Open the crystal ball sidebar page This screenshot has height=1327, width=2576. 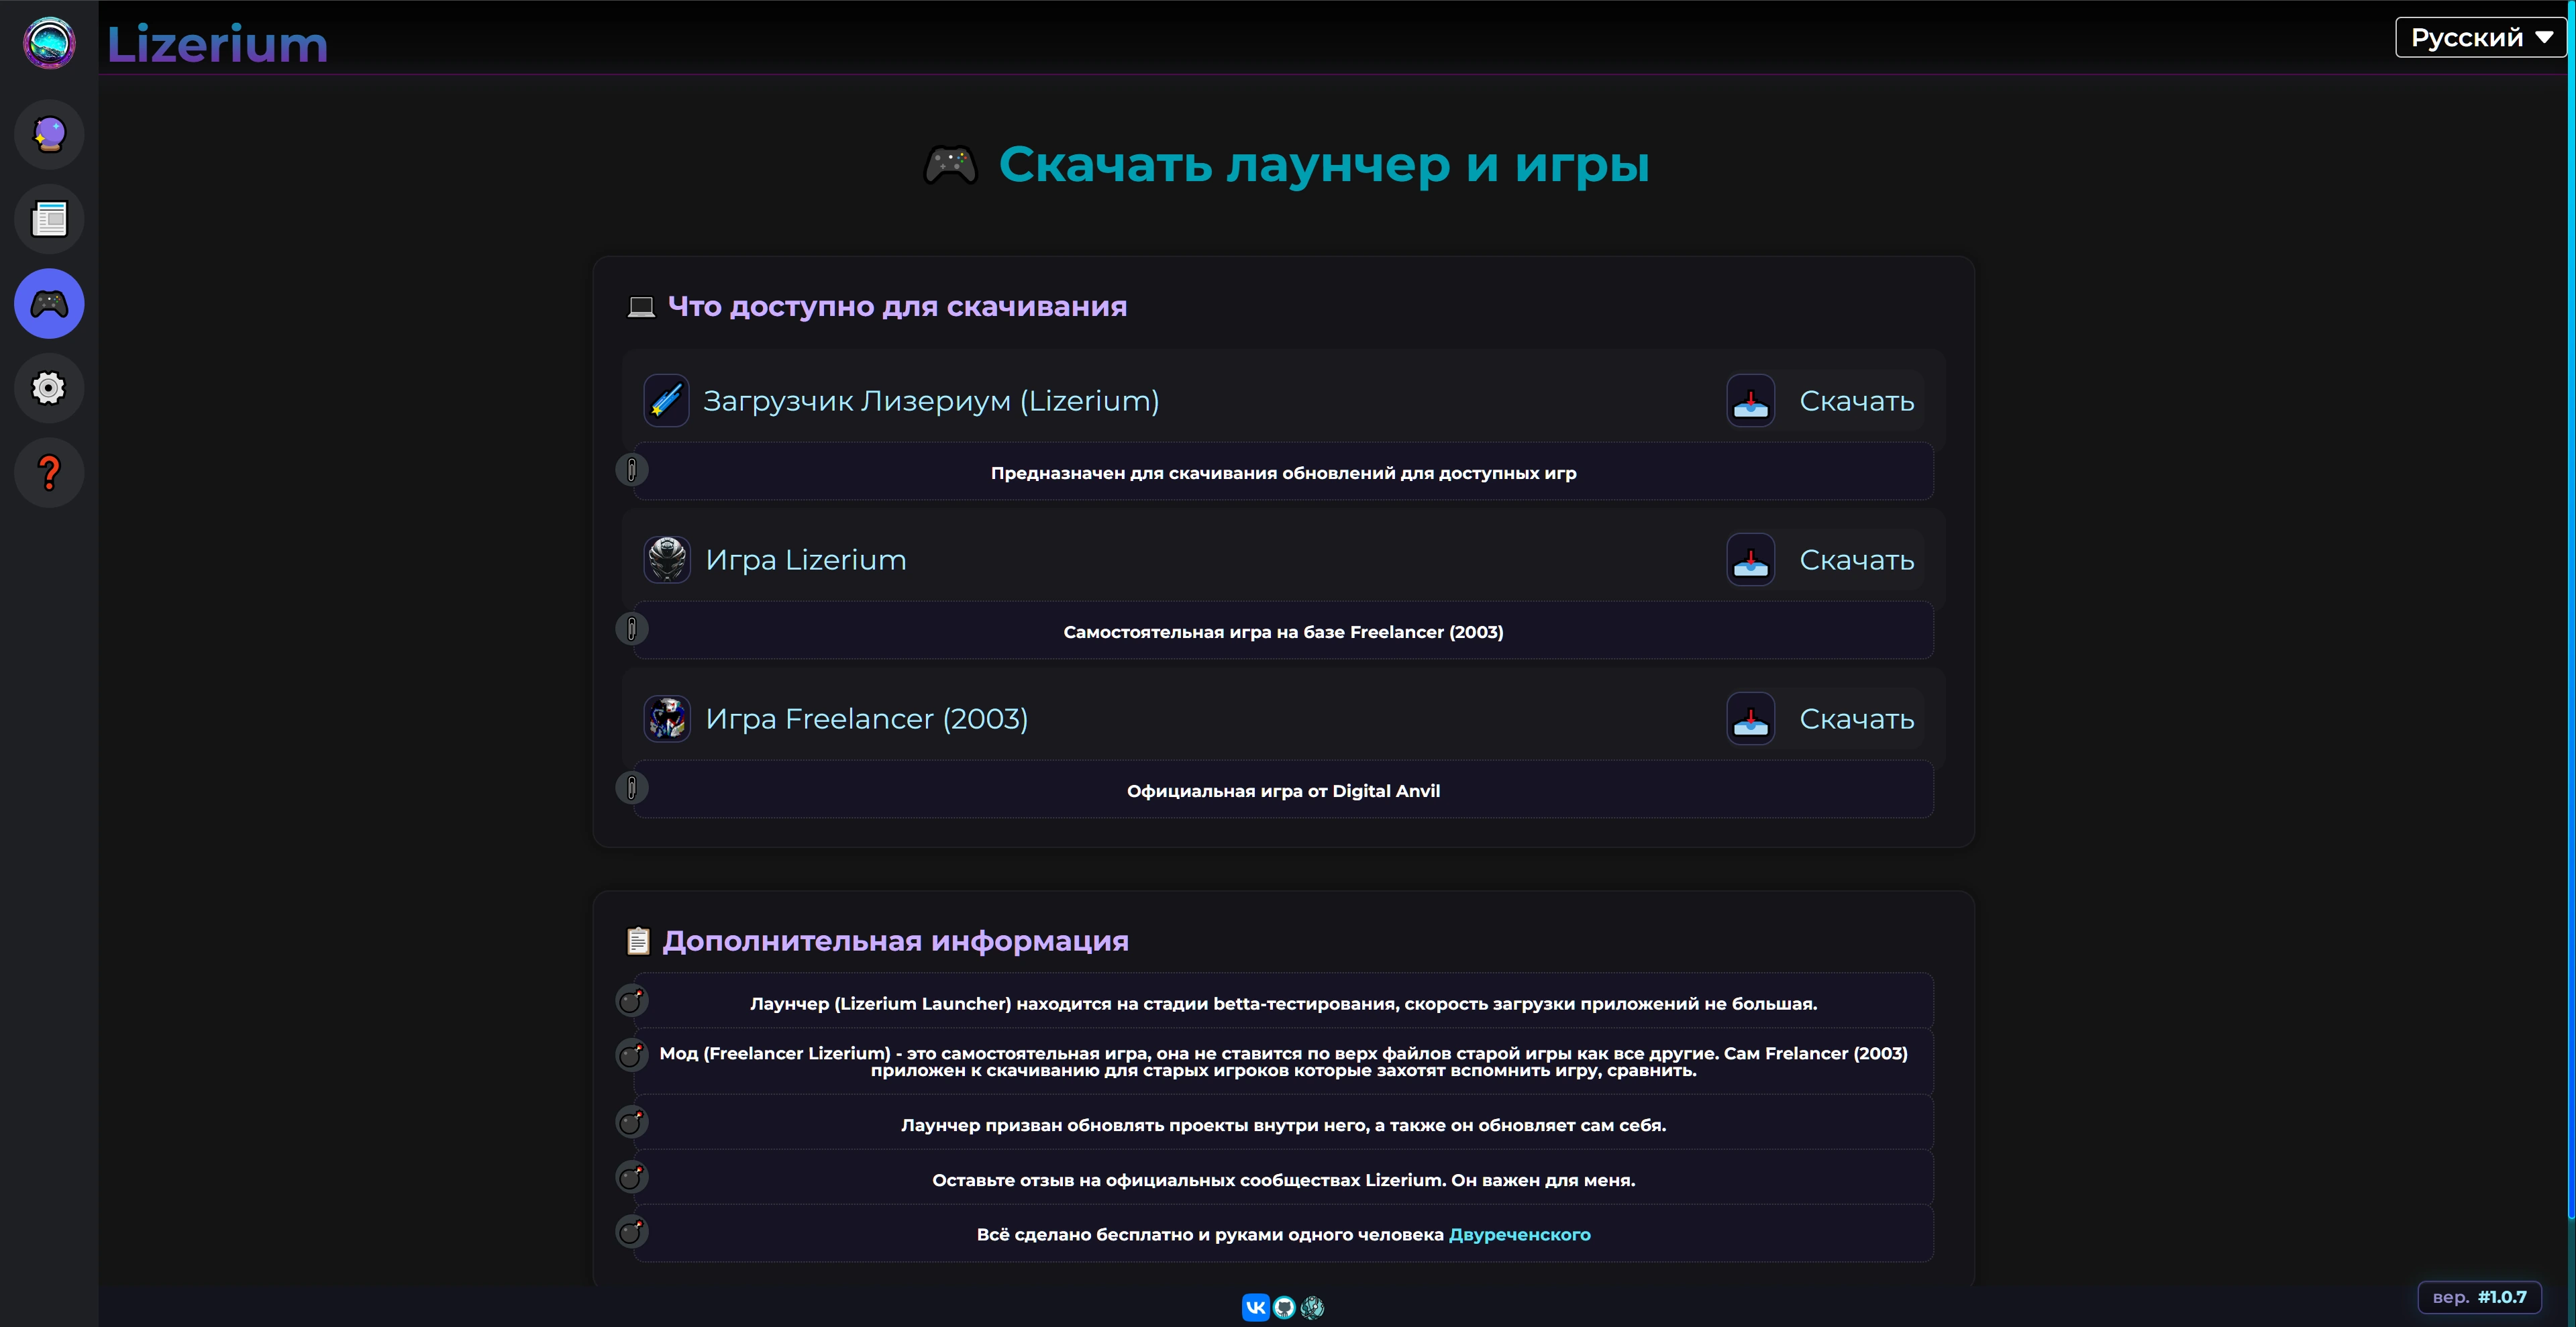(49, 134)
